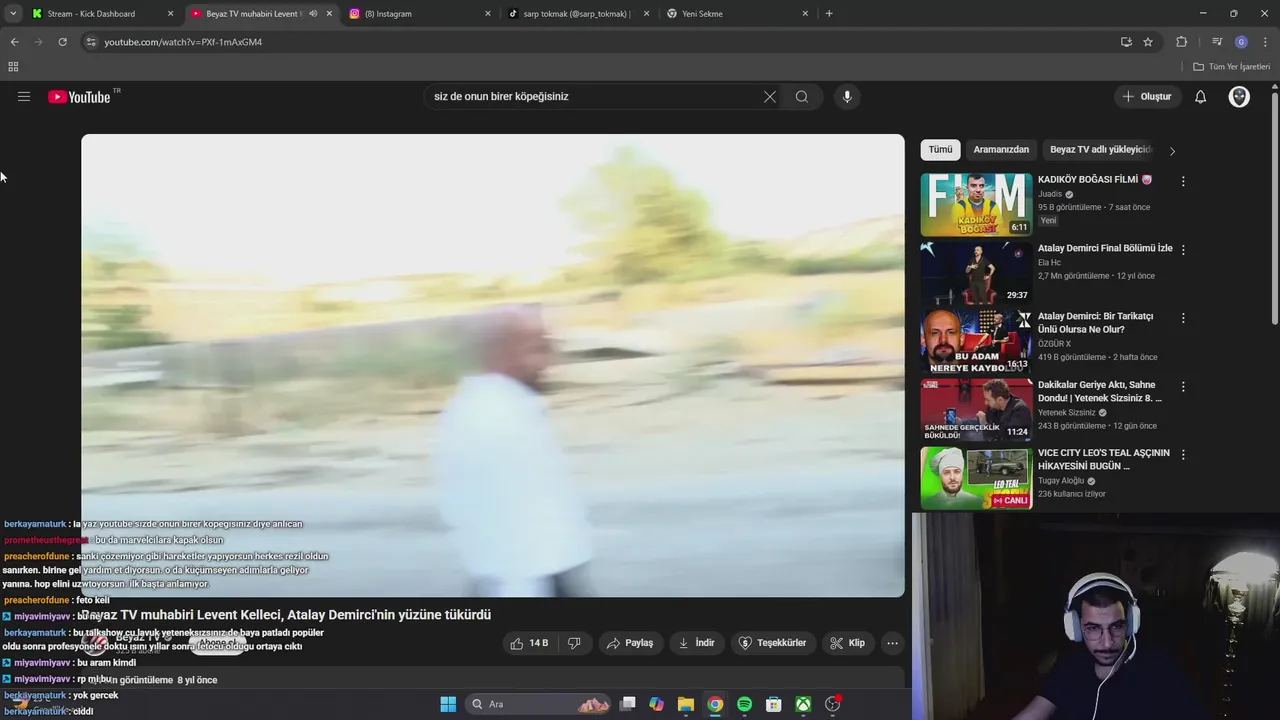Screen dimensions: 1280x720
Task: Open the live LEO TEAL thumbnail
Action: click(x=976, y=477)
